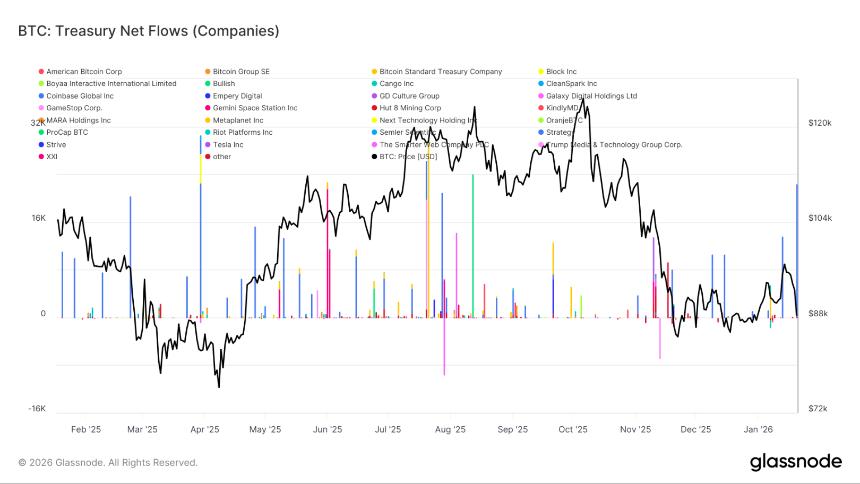This screenshot has height=484, width=860.
Task: Click the Hut 8 Mining Corp marker
Action: click(x=374, y=108)
